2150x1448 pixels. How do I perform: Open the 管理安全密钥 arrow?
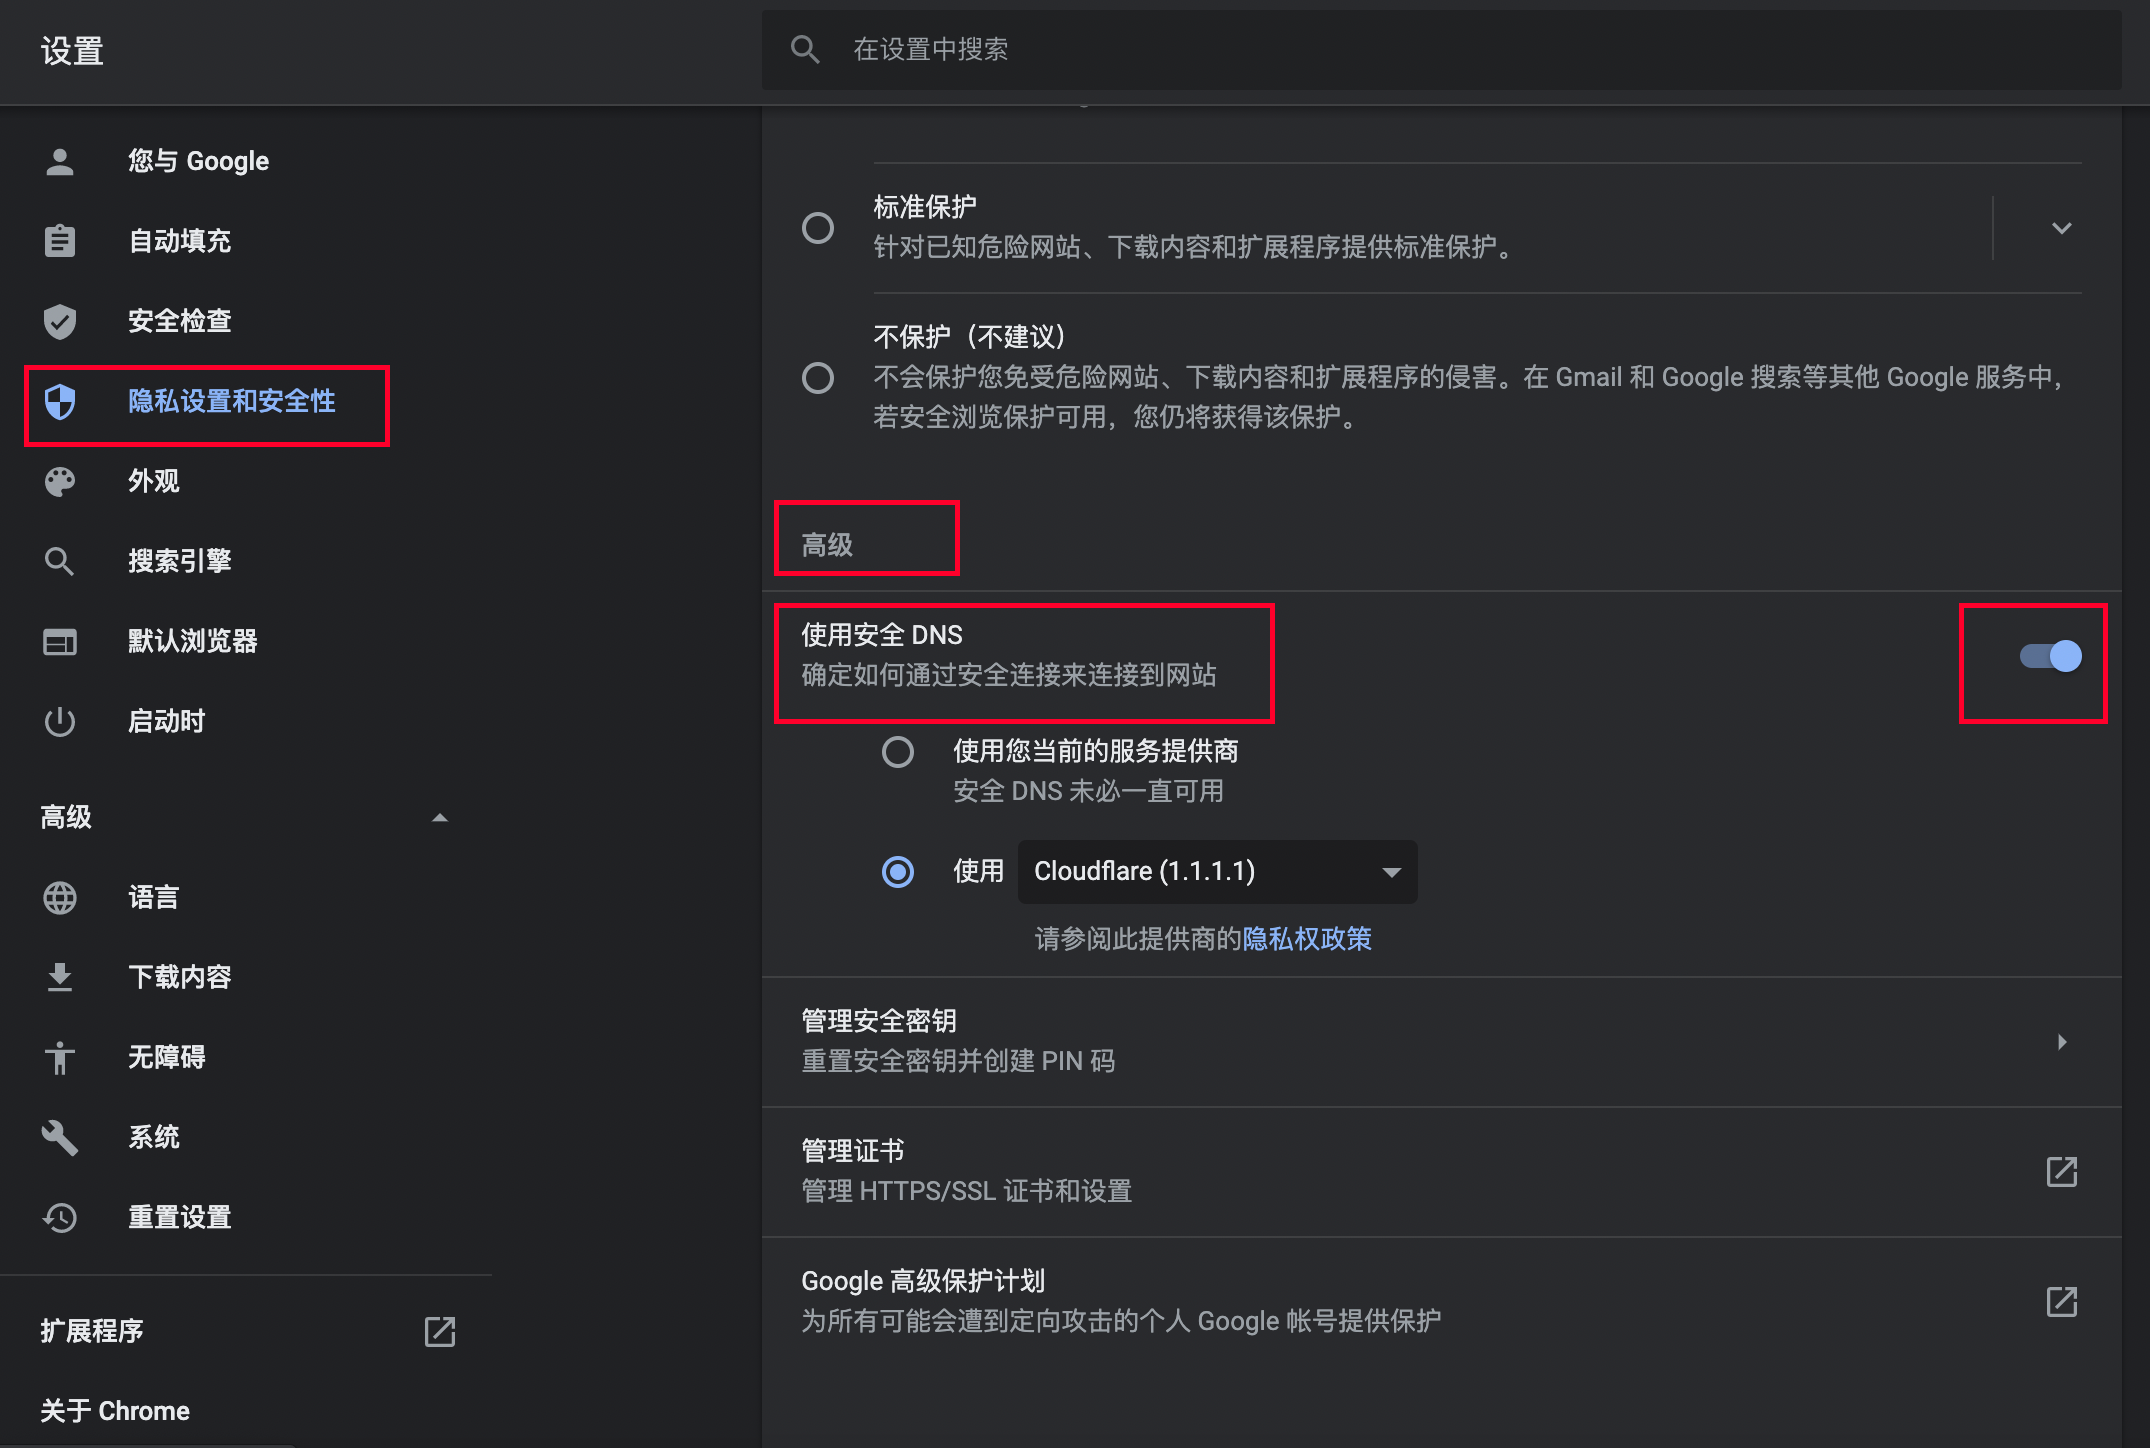pyautogui.click(x=2062, y=1041)
